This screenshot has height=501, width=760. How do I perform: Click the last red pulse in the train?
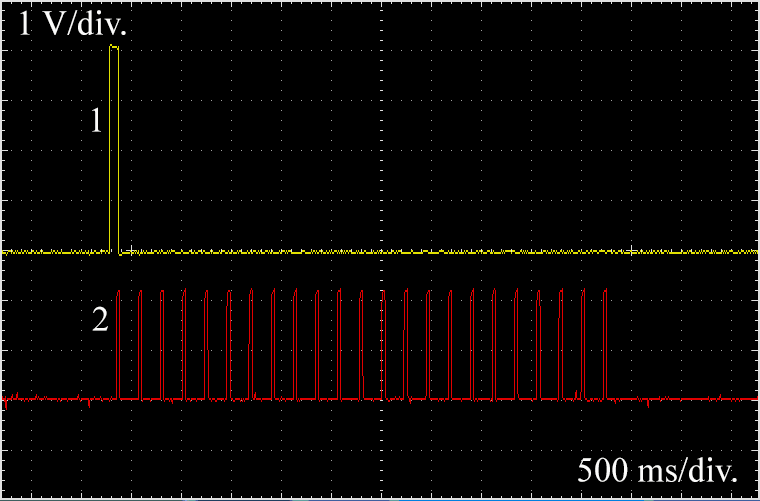click(606, 340)
